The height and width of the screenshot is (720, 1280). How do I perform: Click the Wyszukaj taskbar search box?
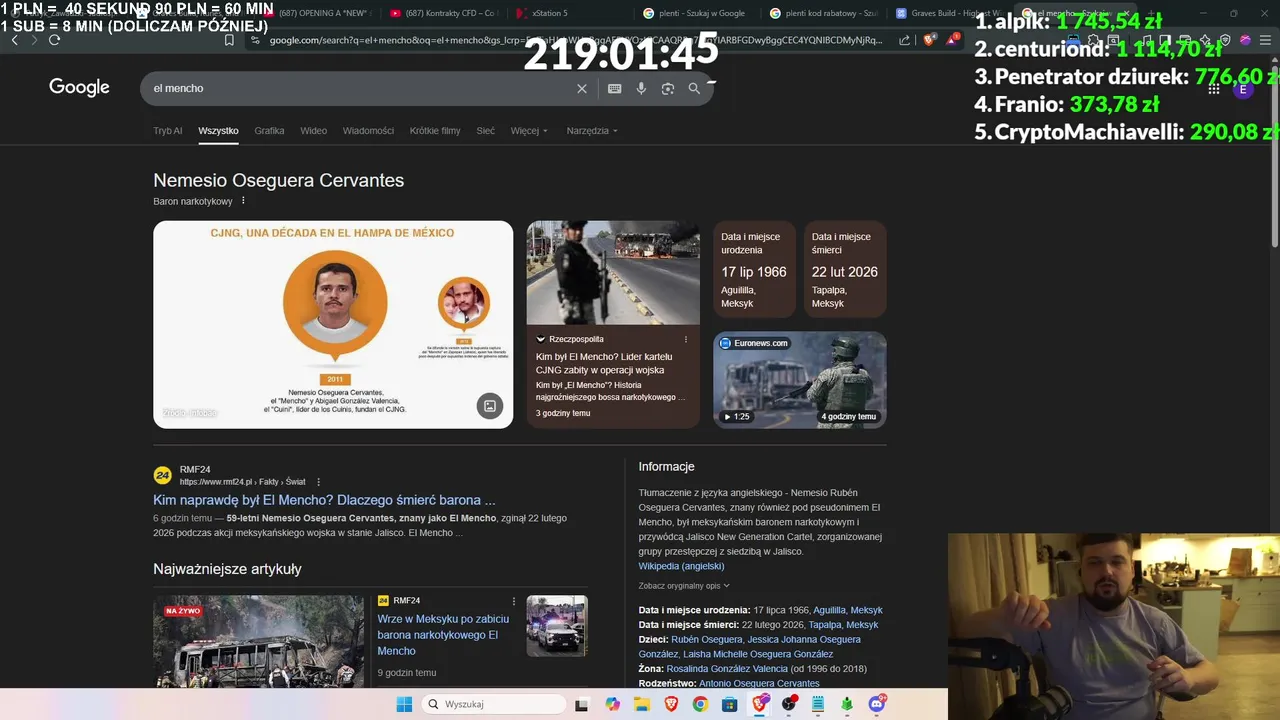point(493,704)
